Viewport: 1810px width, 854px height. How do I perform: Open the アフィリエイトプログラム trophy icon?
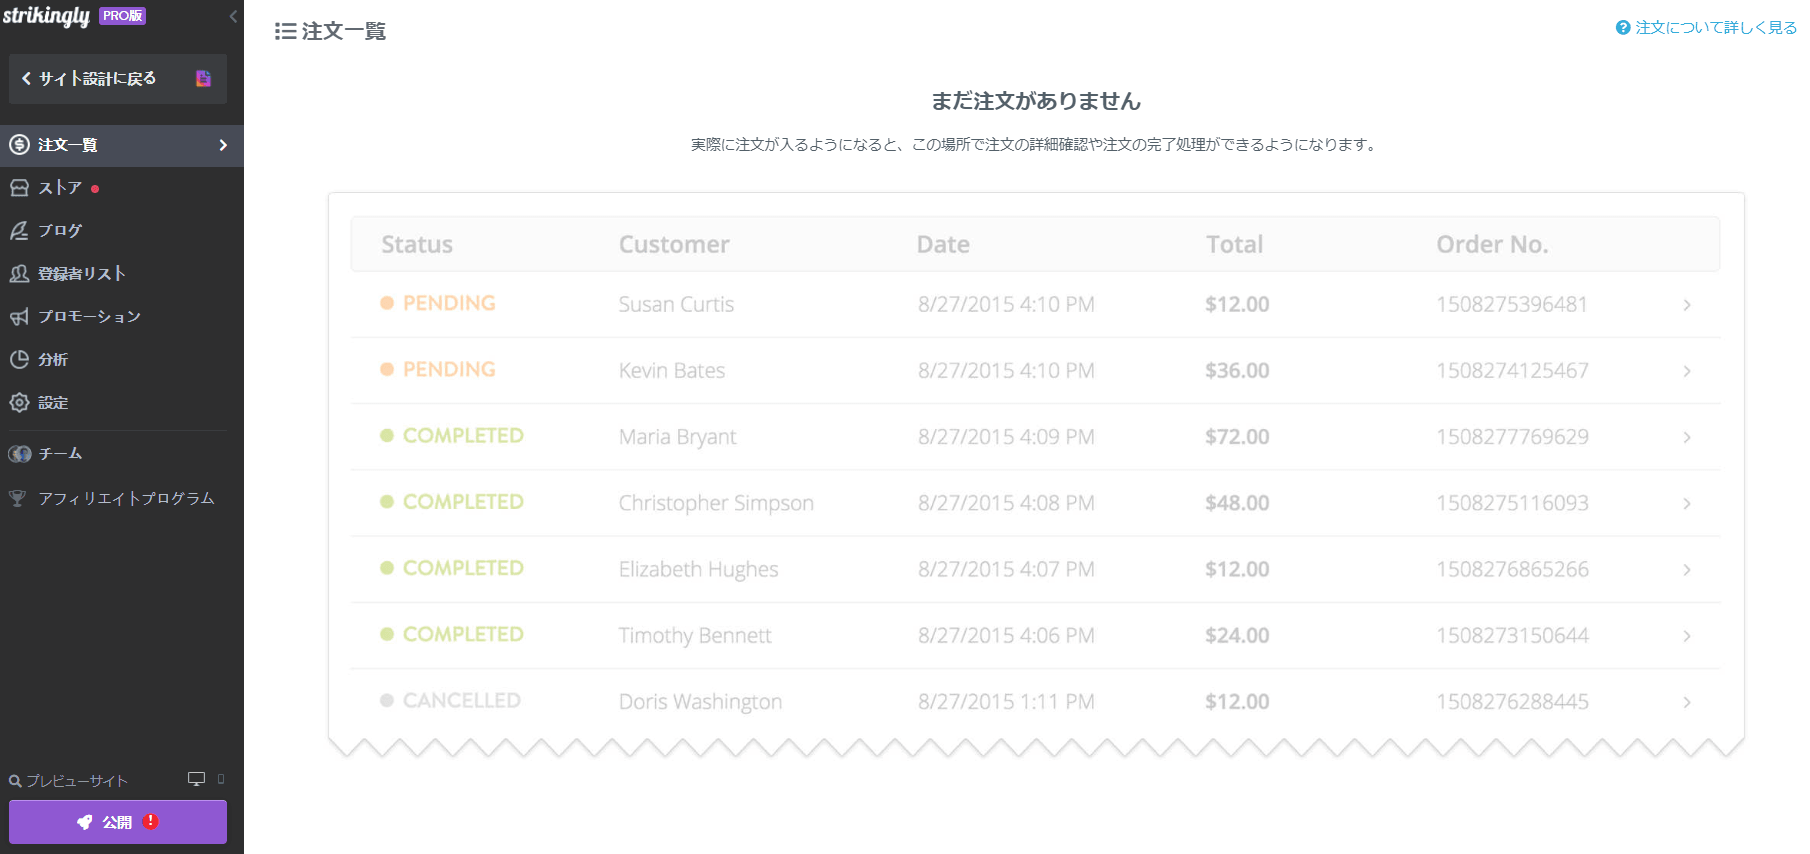coord(17,498)
